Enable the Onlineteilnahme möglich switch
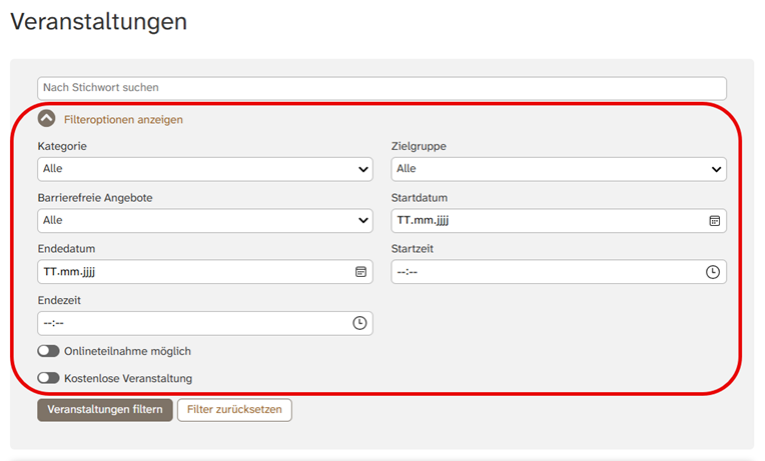Image resolution: width=765 pixels, height=461 pixels. (x=48, y=351)
